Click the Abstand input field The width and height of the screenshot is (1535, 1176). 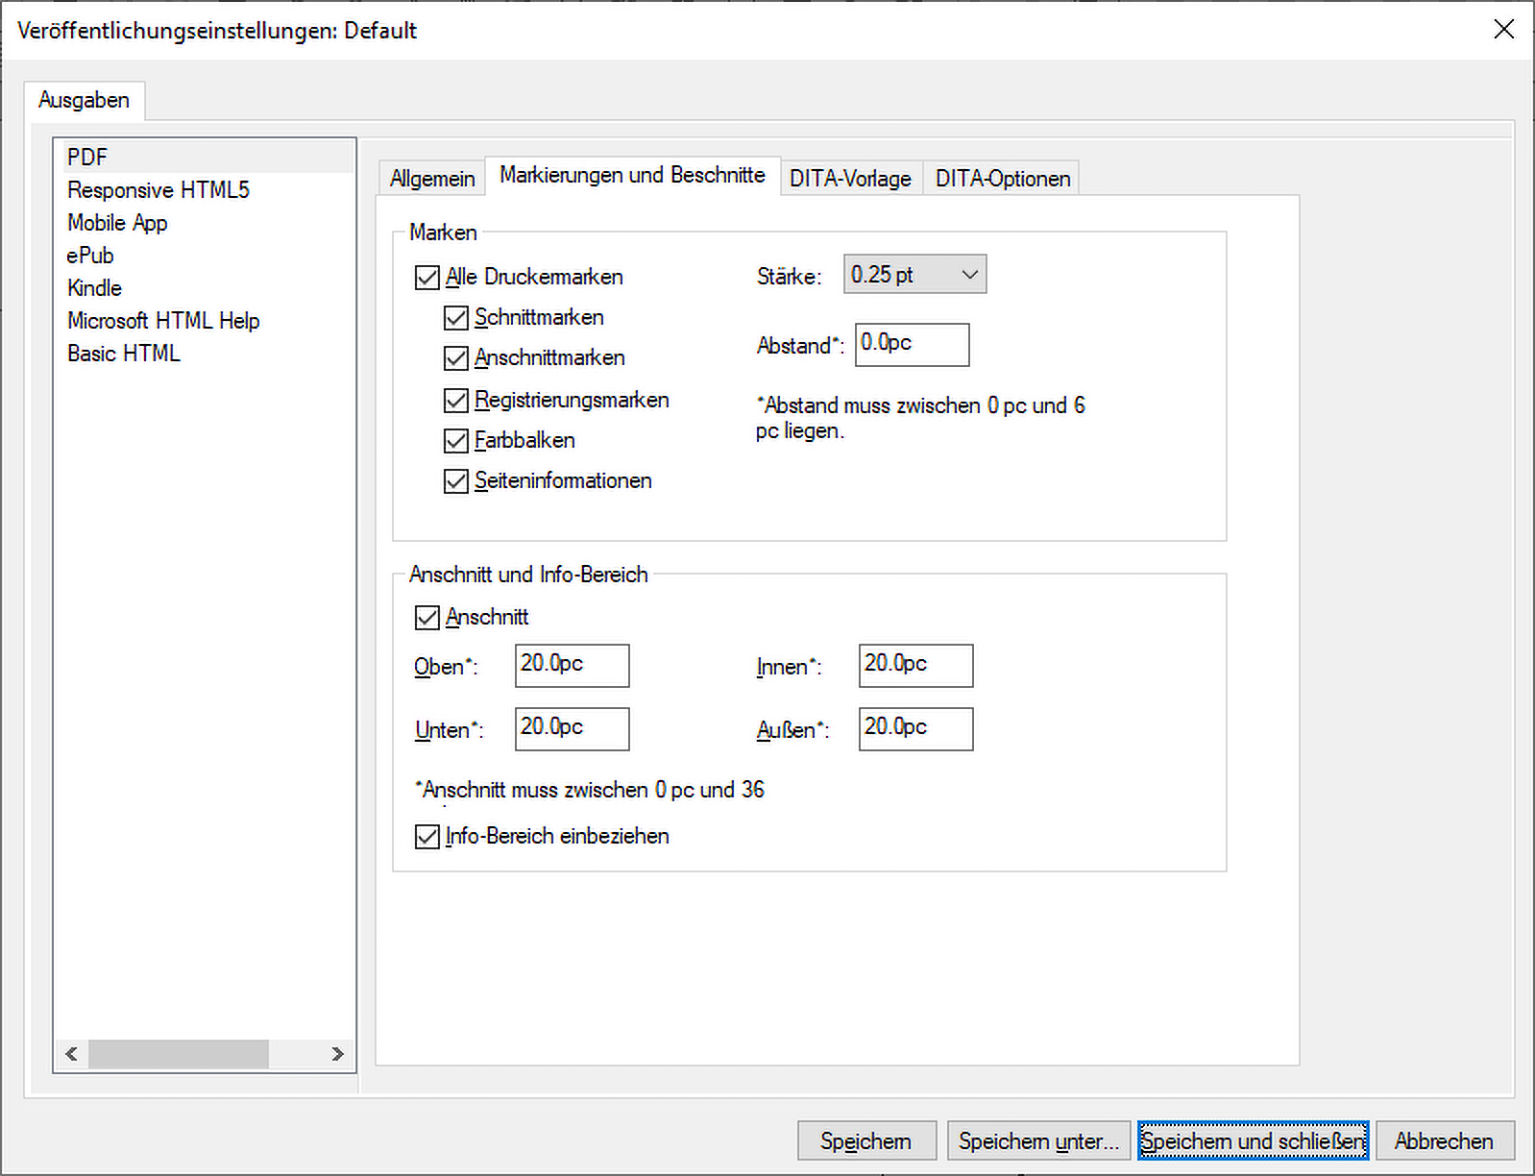coord(911,344)
